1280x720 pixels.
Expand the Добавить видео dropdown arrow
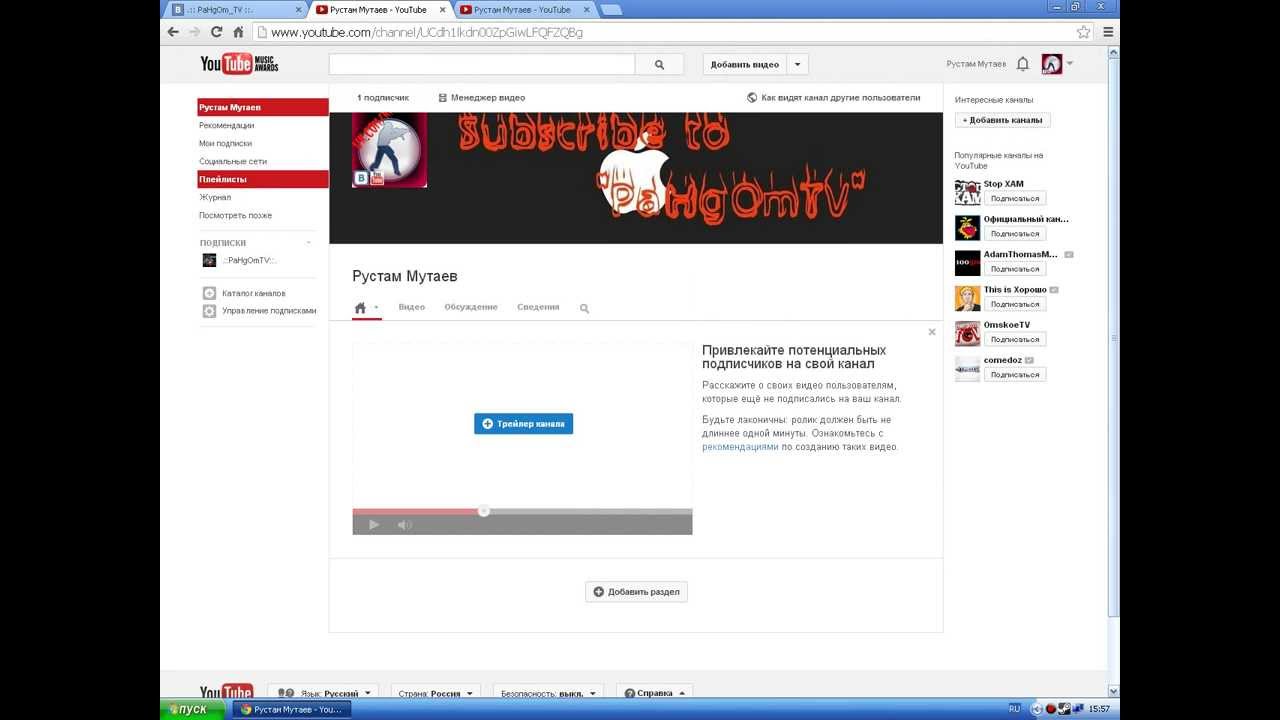797,64
